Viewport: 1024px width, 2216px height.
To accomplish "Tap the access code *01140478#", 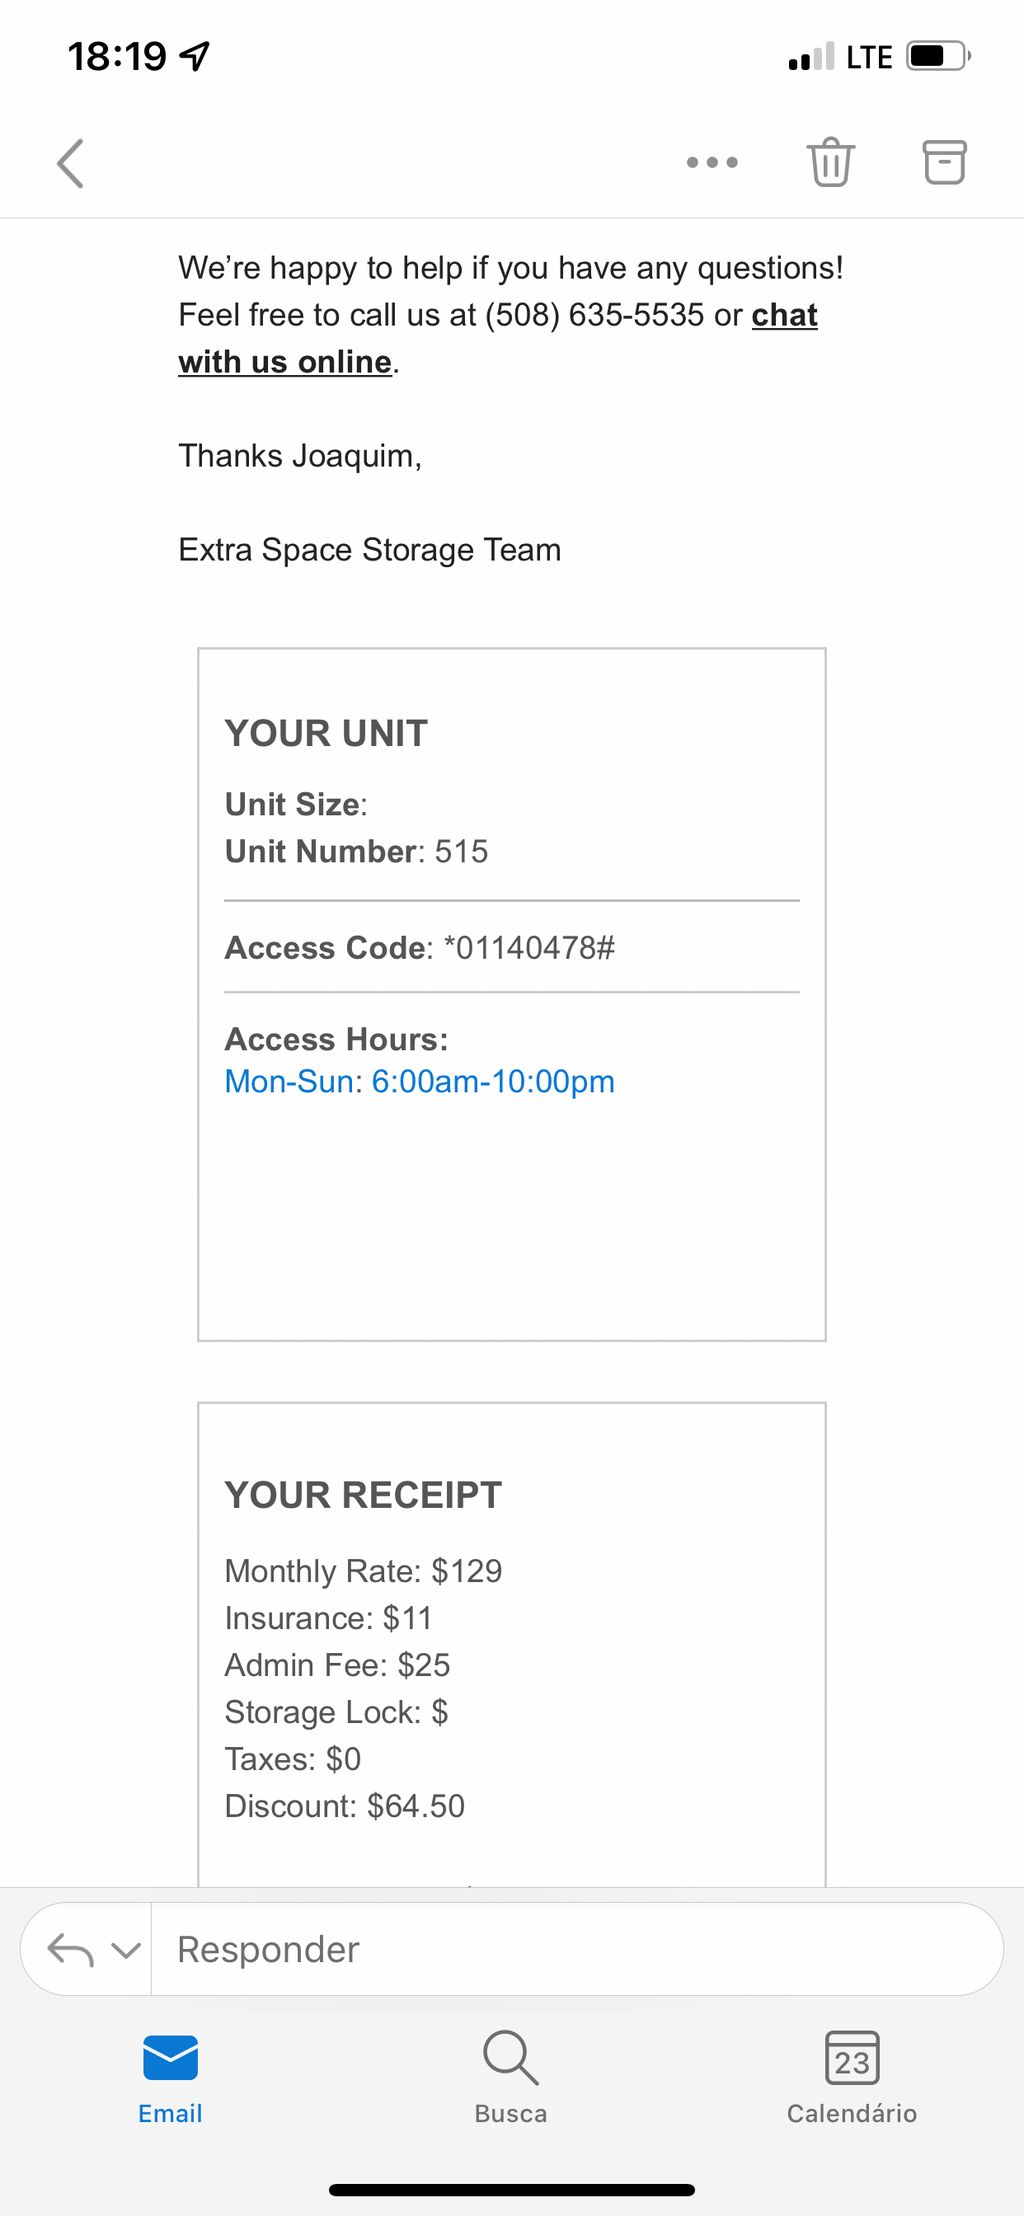I will [529, 947].
